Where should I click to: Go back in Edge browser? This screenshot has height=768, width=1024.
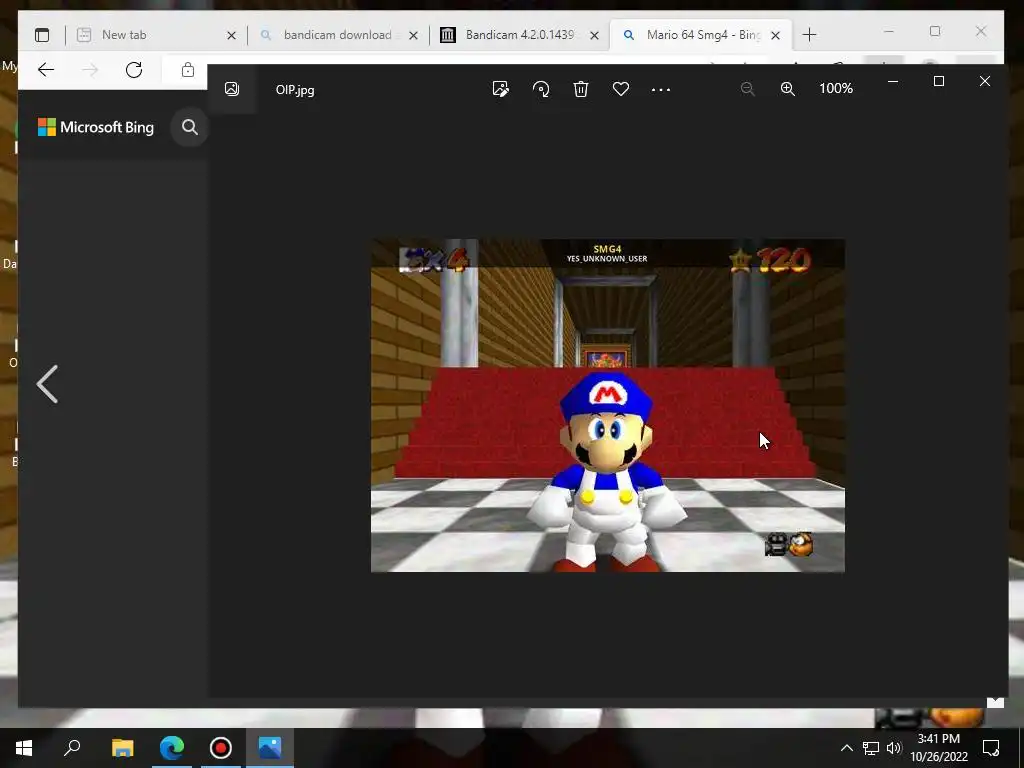(46, 70)
